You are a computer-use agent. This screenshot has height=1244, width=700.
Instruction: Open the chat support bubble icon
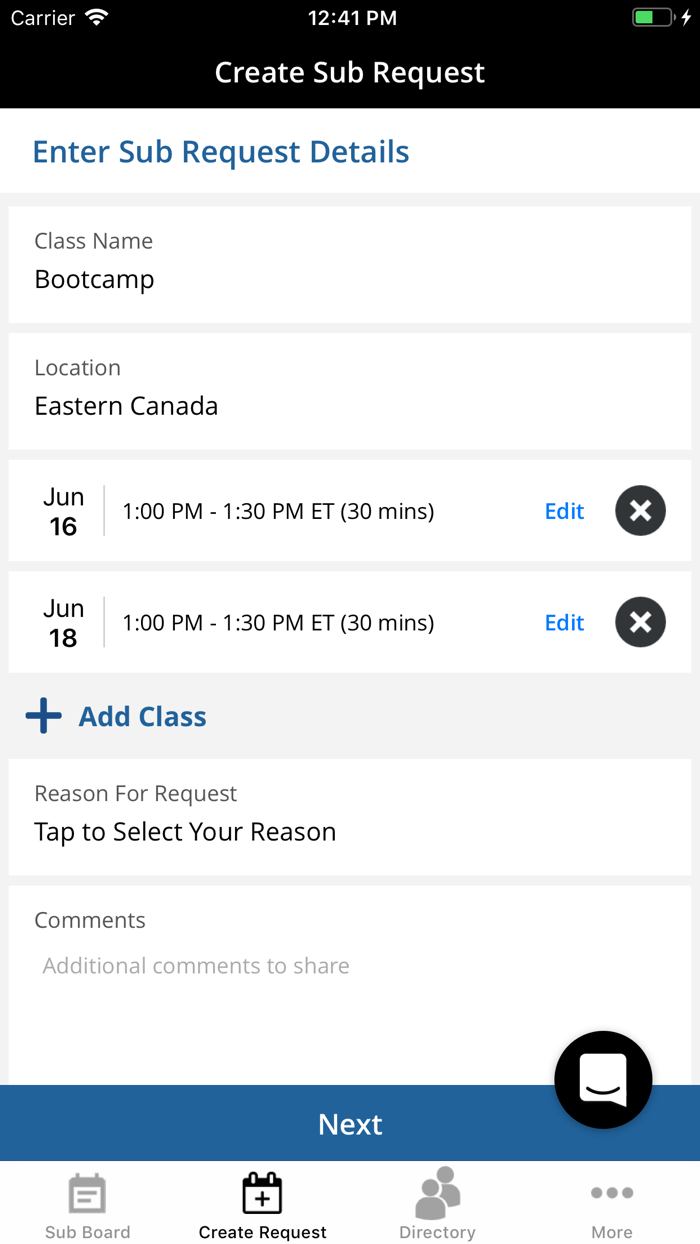point(603,1079)
